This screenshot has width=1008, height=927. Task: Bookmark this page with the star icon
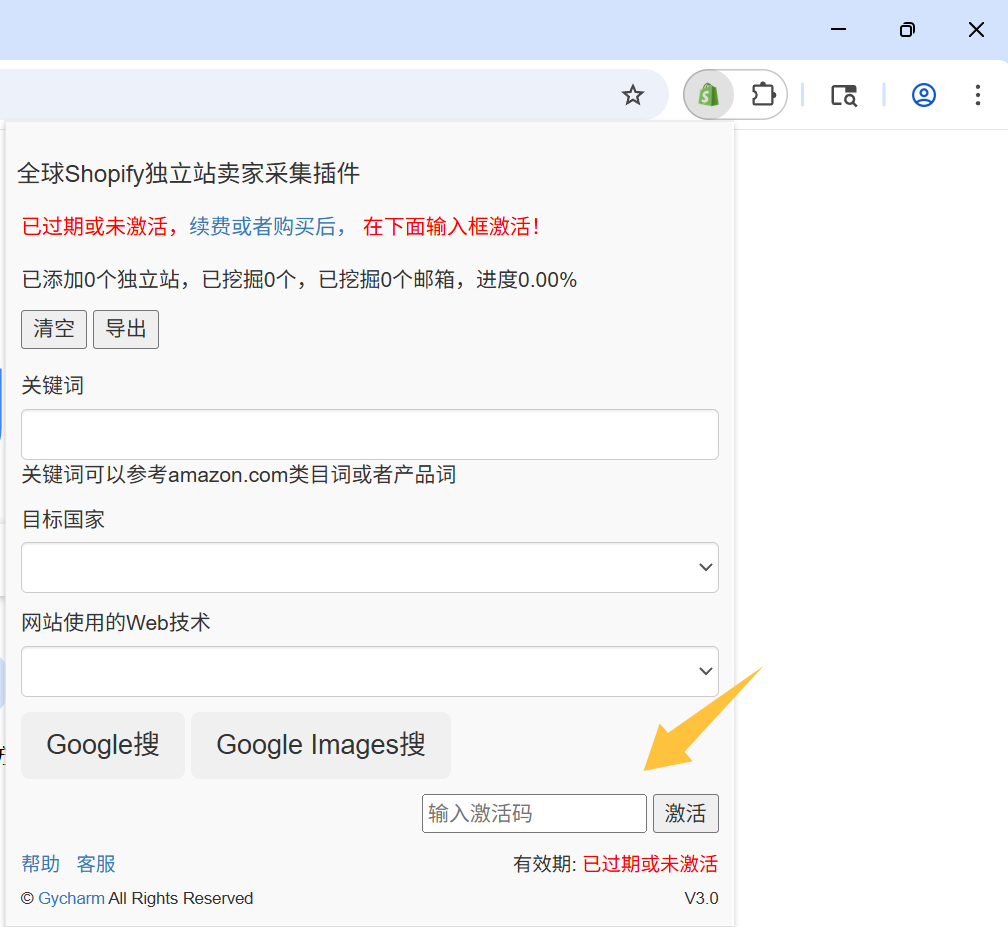[x=633, y=95]
